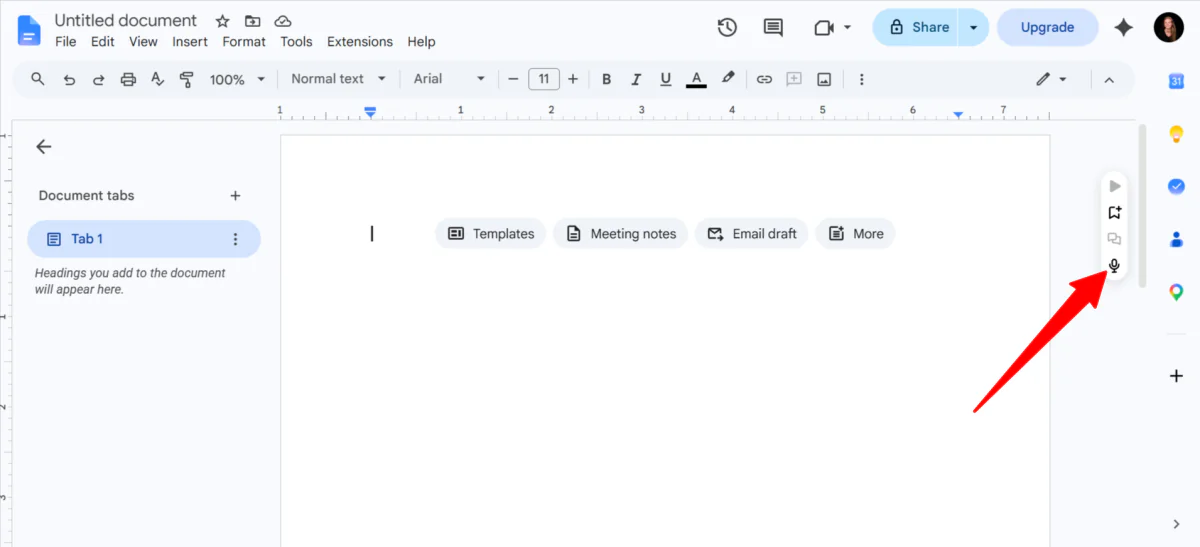Viewport: 1200px width, 547px height.
Task: Click the Upgrade button
Action: click(1047, 27)
